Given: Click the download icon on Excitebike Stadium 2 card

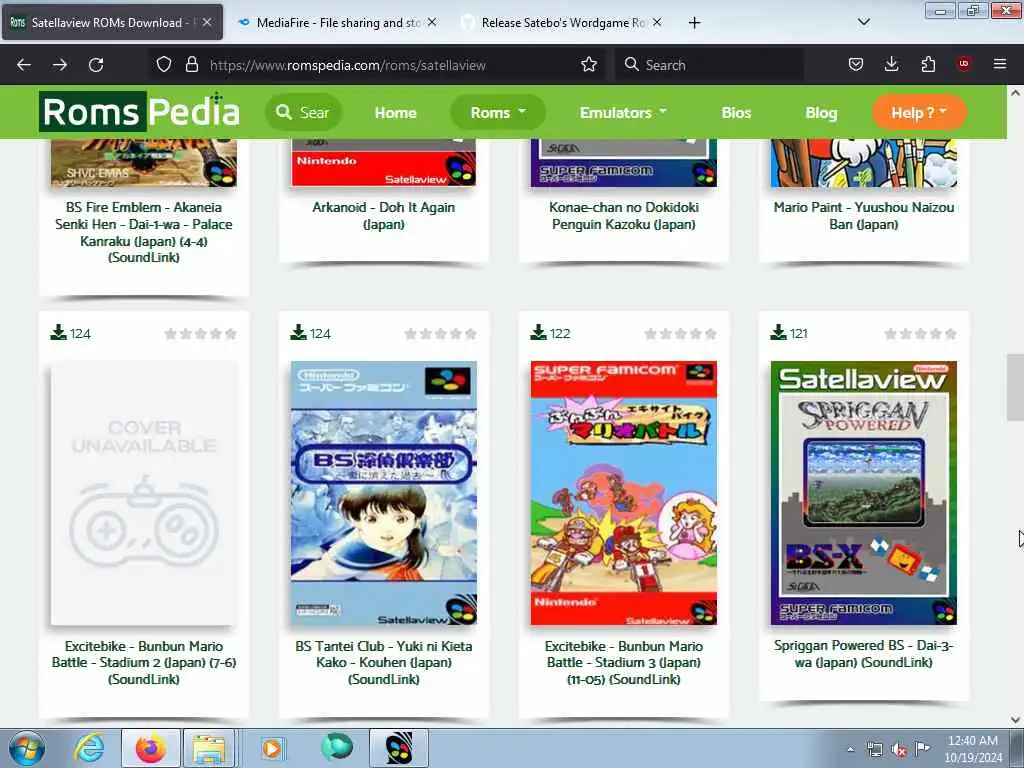Looking at the screenshot, I should (x=59, y=333).
